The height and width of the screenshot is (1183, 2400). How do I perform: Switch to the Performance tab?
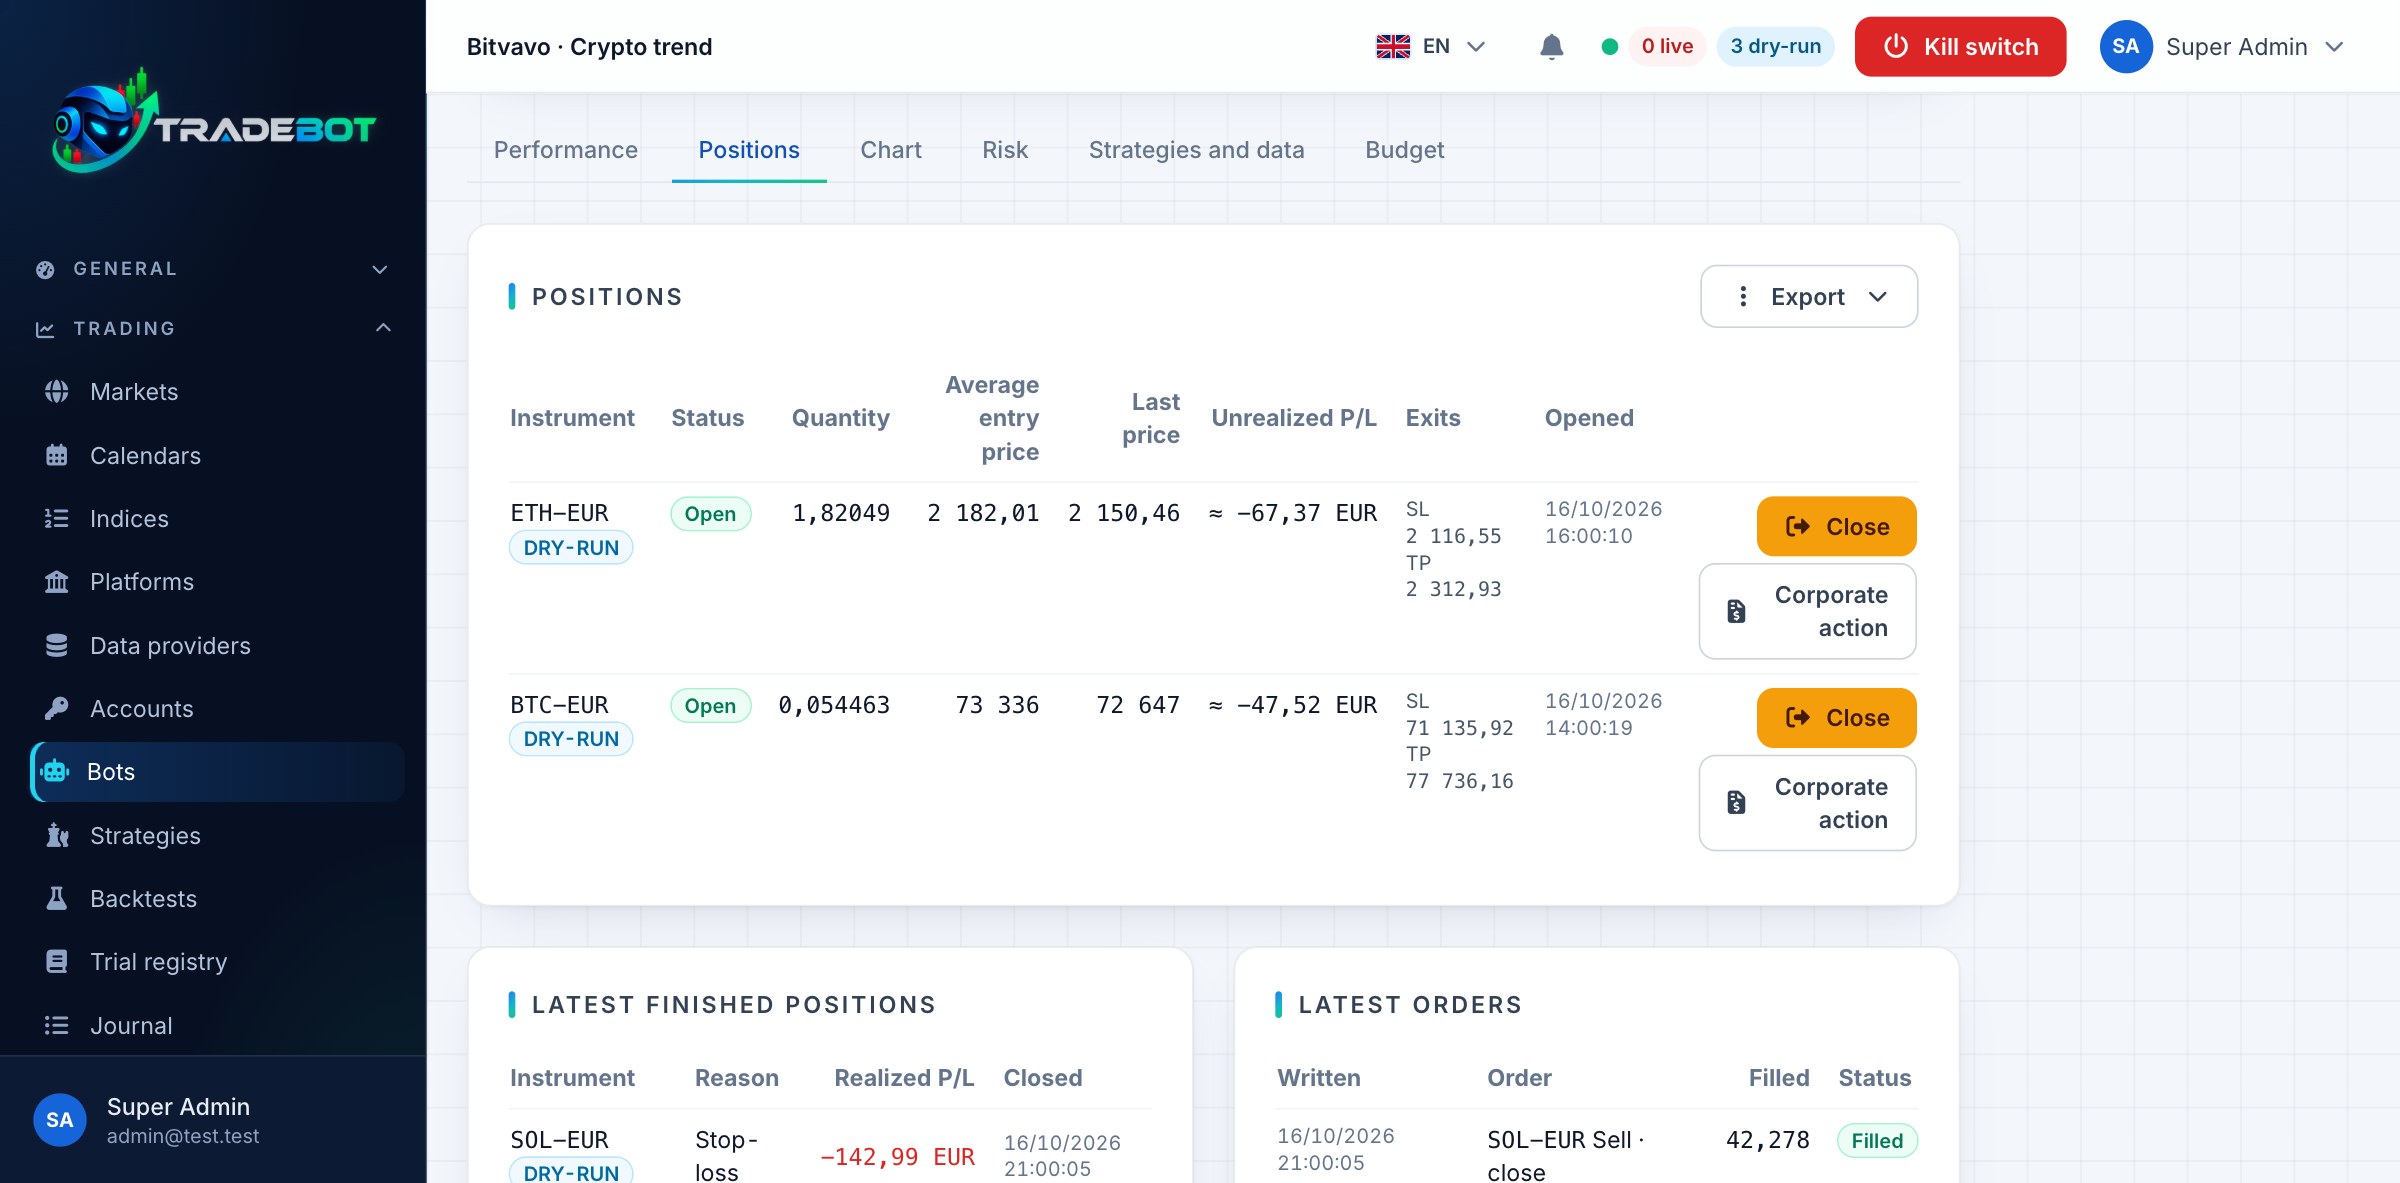(566, 150)
